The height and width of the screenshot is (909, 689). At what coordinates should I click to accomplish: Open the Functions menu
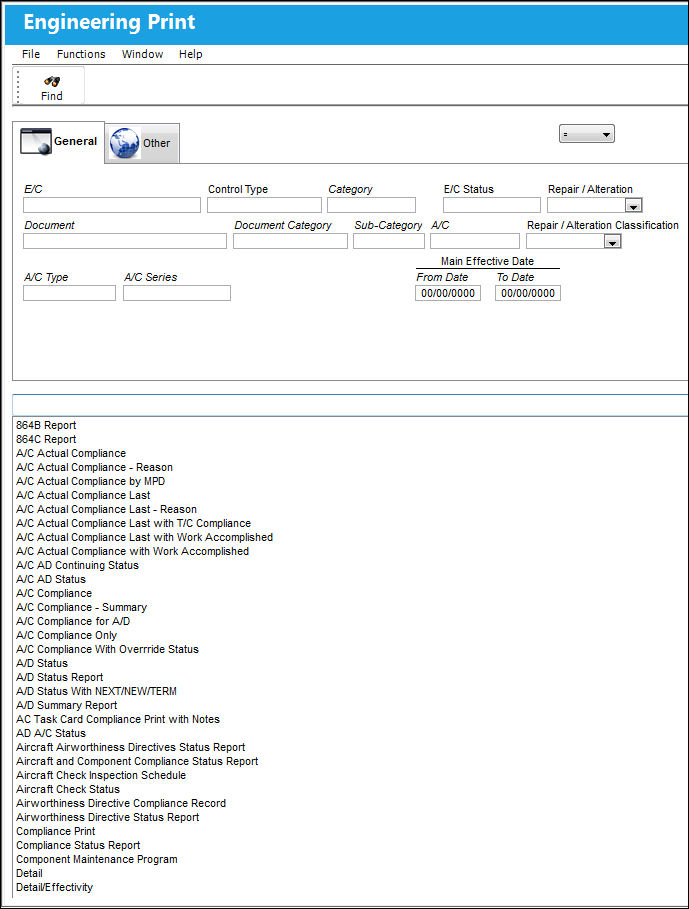click(81, 54)
